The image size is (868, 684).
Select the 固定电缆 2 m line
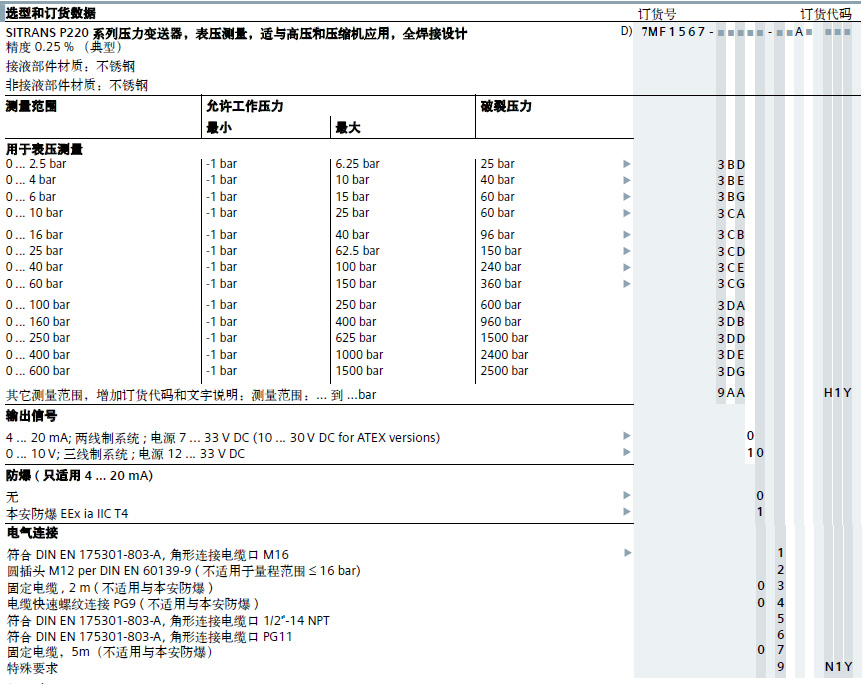click(x=110, y=587)
